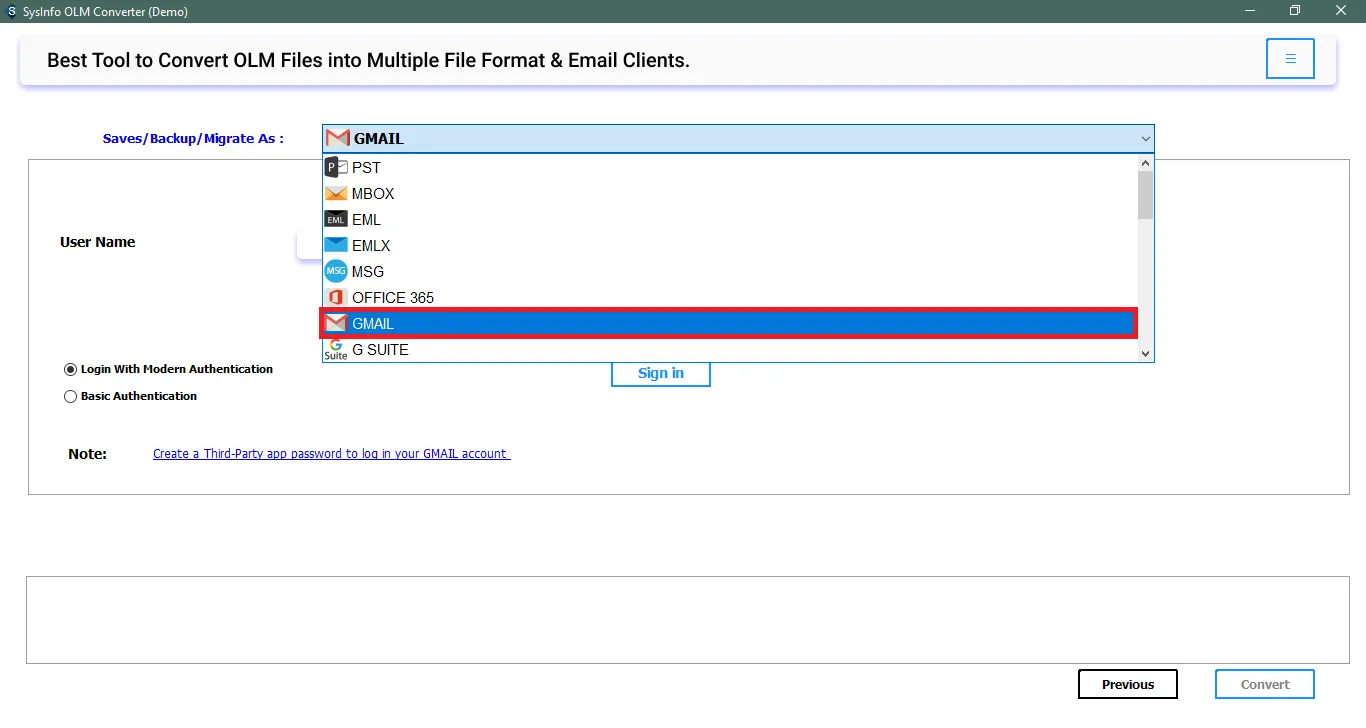
Task: Go back with the Previous button
Action: pos(1128,684)
